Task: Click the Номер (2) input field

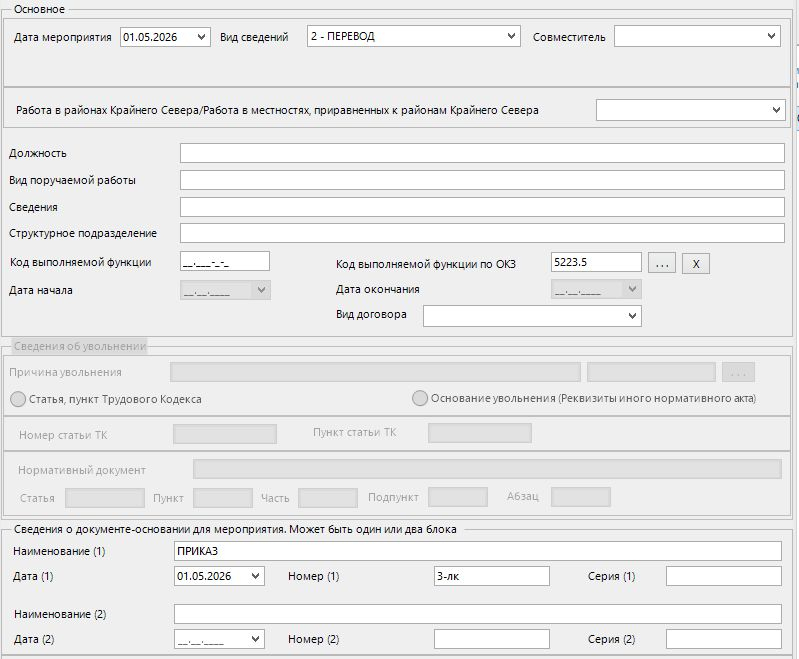Action: pyautogui.click(x=492, y=639)
